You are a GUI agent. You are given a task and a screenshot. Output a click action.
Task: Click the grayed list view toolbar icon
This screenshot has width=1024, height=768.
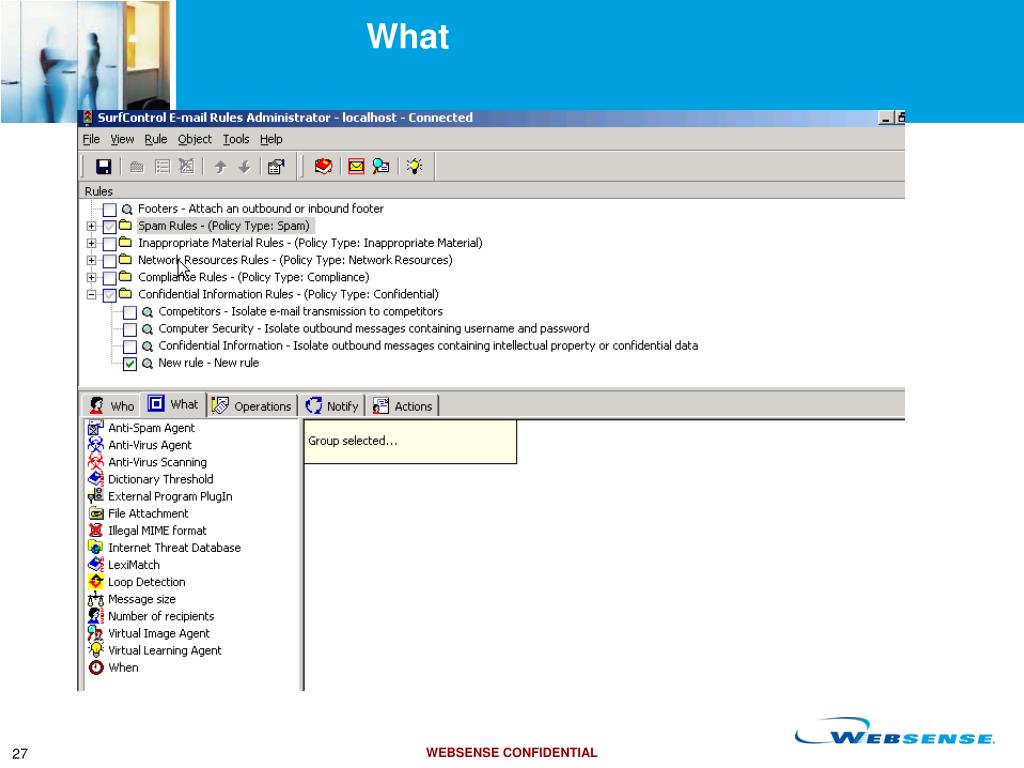(x=162, y=167)
